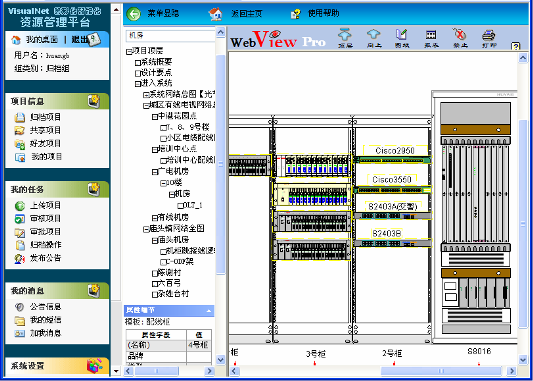Screen dimensions: 533x381
Task: Open 菜单显隐 in top bar
Action: (163, 14)
